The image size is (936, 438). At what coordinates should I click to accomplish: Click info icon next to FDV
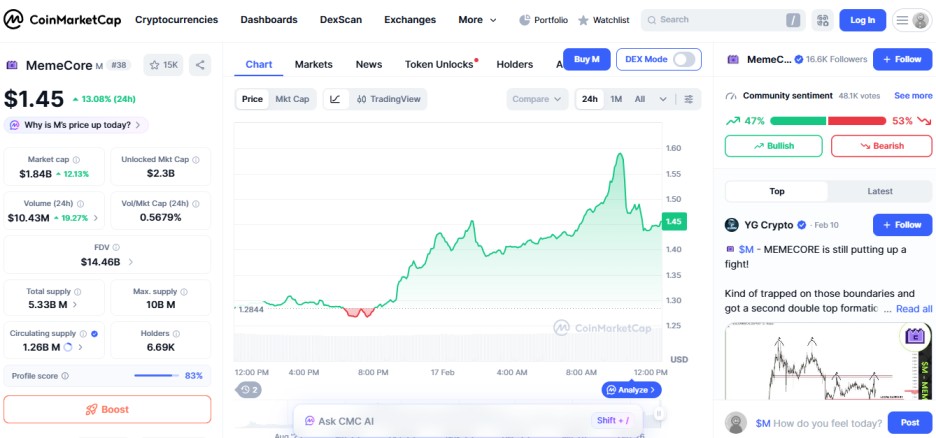(116, 247)
